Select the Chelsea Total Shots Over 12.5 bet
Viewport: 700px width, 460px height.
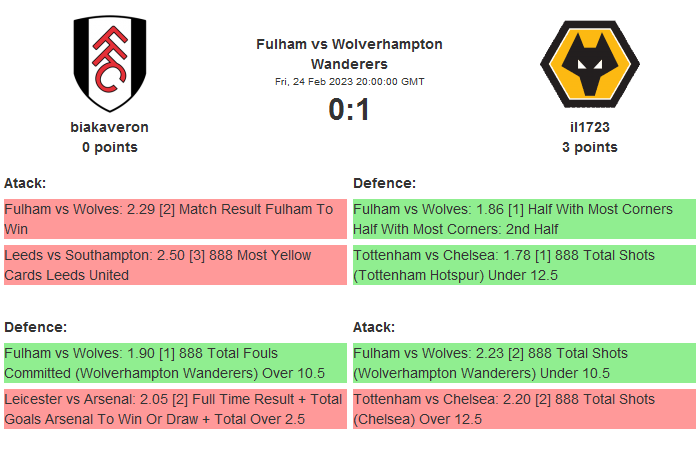tap(524, 409)
